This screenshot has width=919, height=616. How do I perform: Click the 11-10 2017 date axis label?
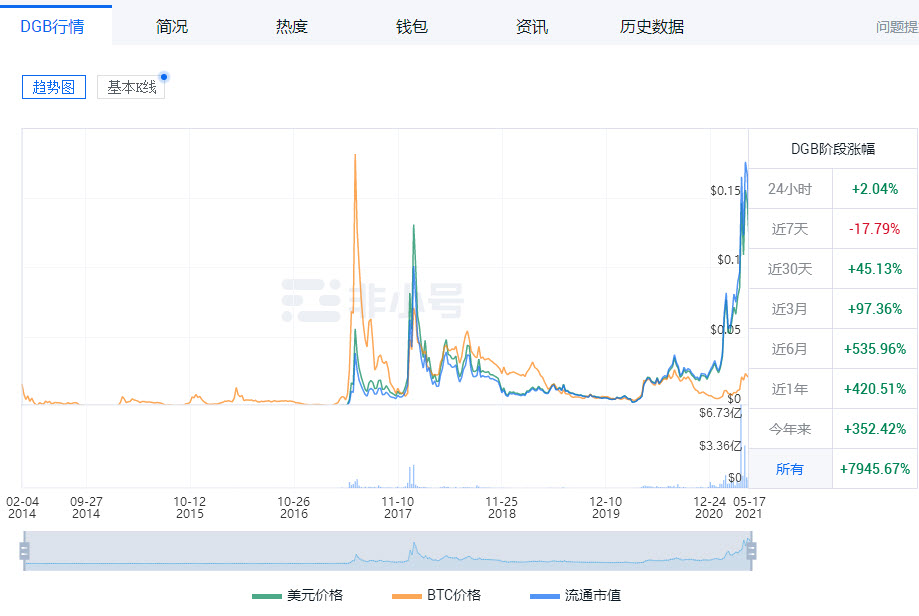click(x=398, y=508)
